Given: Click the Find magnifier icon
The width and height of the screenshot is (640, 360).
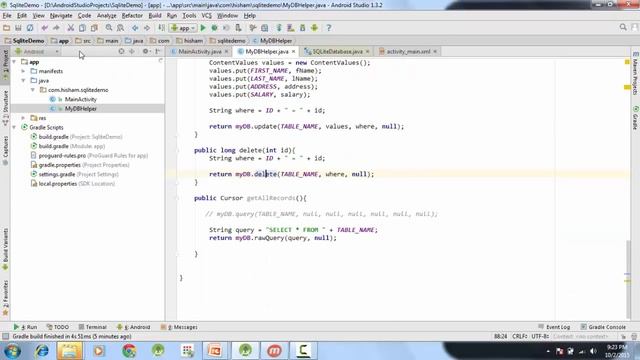Looking at the screenshot, I should click(x=109, y=28).
